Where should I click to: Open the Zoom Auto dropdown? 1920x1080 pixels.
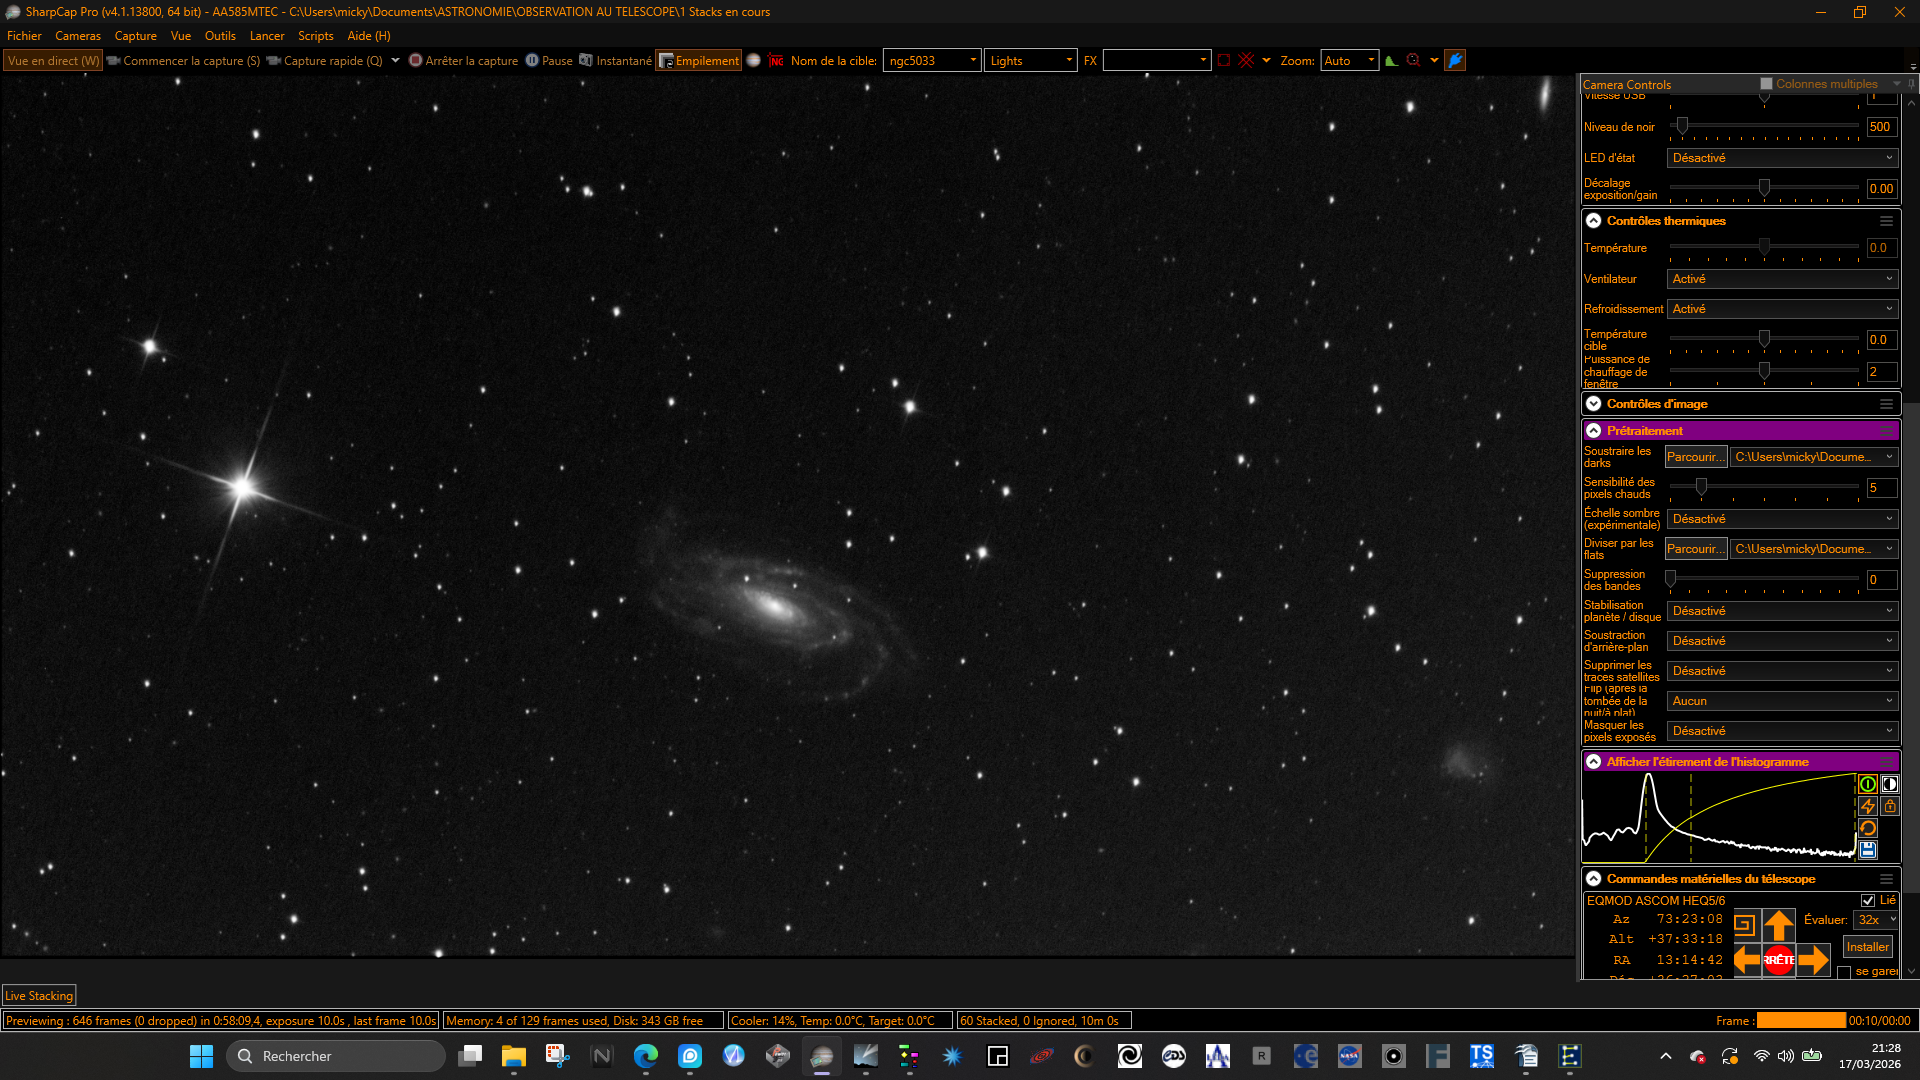[1349, 60]
